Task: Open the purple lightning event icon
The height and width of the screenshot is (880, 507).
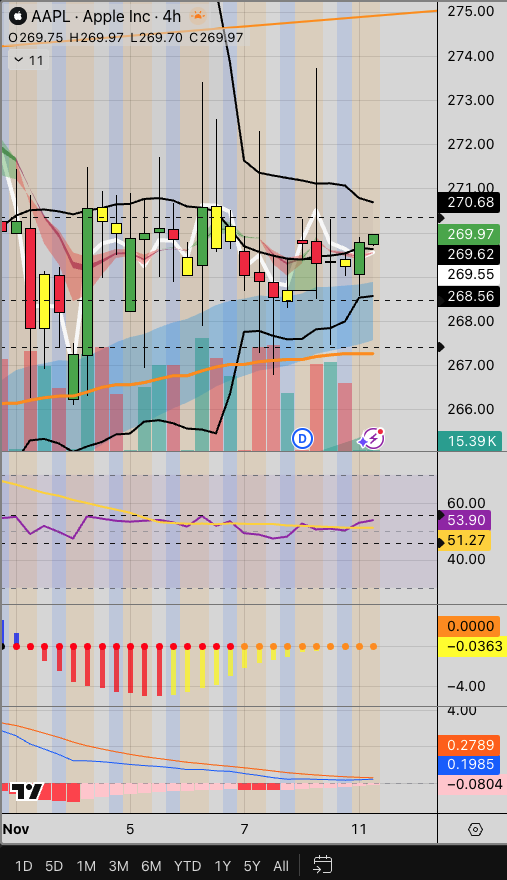Action: pyautogui.click(x=371, y=439)
